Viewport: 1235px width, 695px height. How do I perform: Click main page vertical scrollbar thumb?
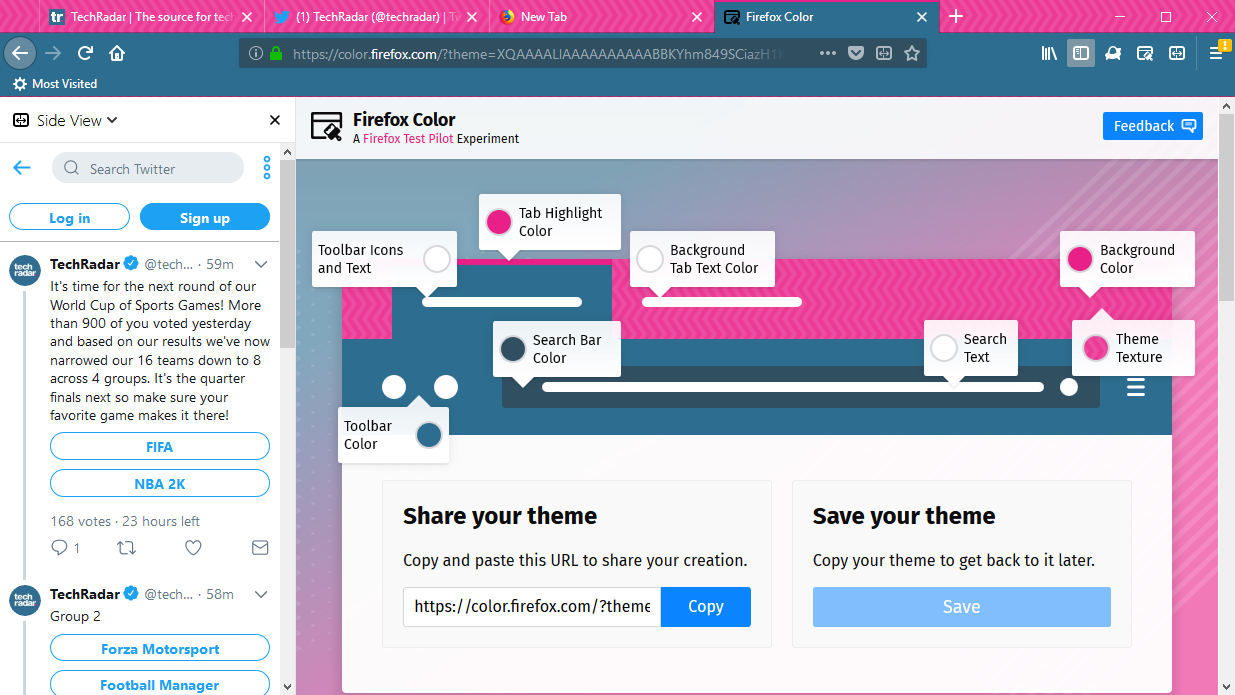[x=1226, y=207]
